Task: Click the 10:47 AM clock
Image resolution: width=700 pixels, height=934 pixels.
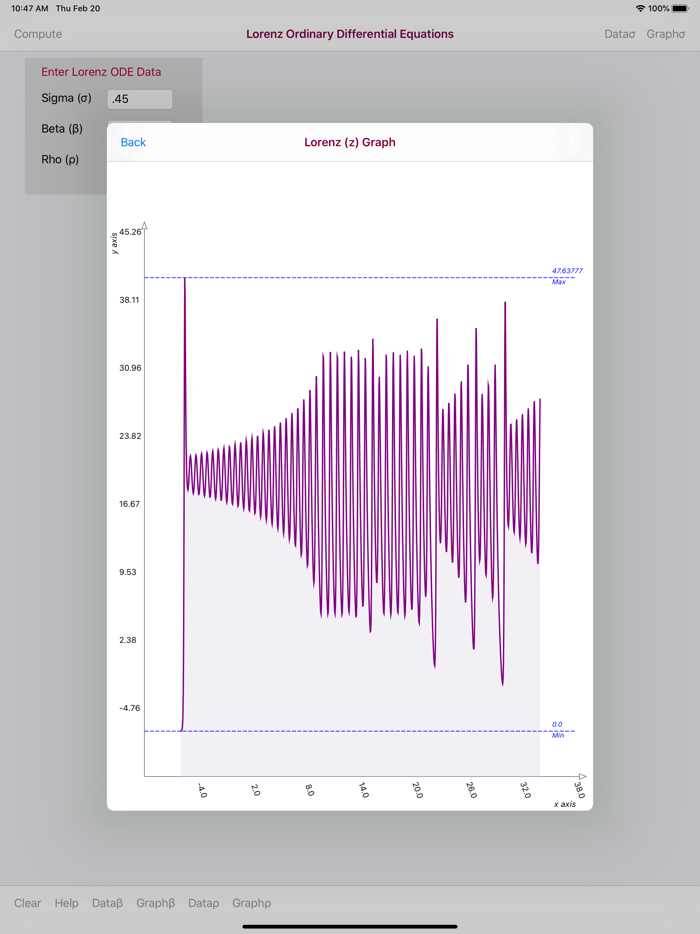Action: point(30,8)
